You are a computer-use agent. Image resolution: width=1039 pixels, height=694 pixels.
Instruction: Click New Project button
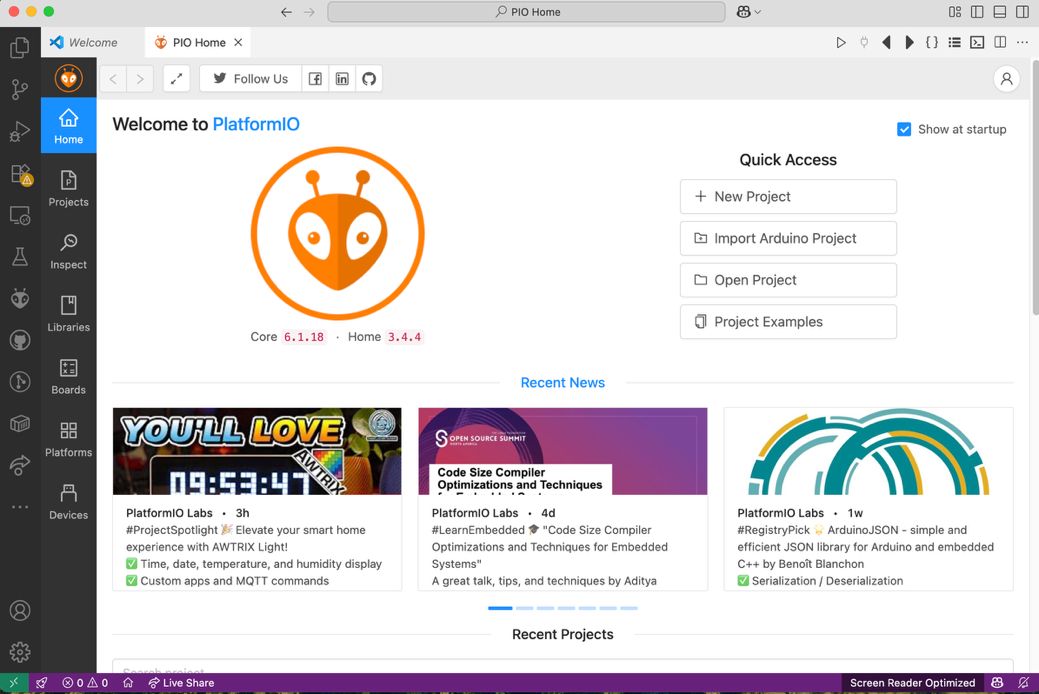788,196
